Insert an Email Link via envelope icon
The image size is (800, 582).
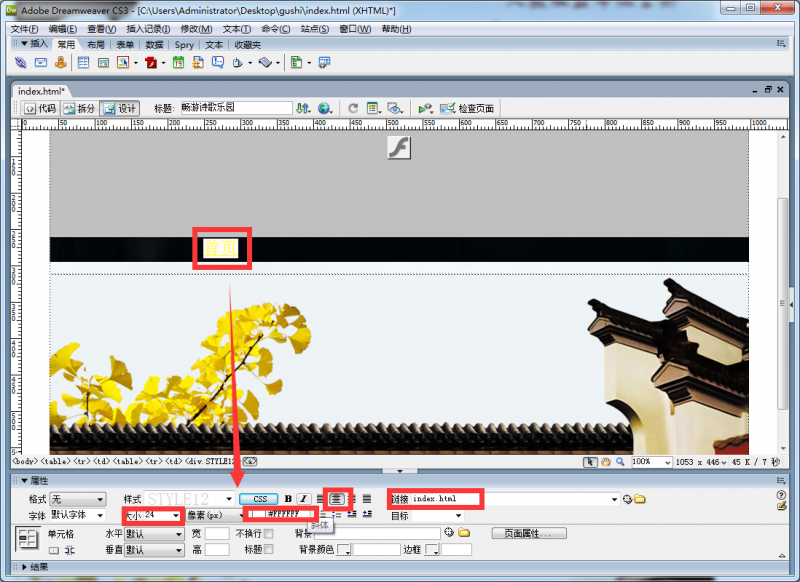coord(41,63)
